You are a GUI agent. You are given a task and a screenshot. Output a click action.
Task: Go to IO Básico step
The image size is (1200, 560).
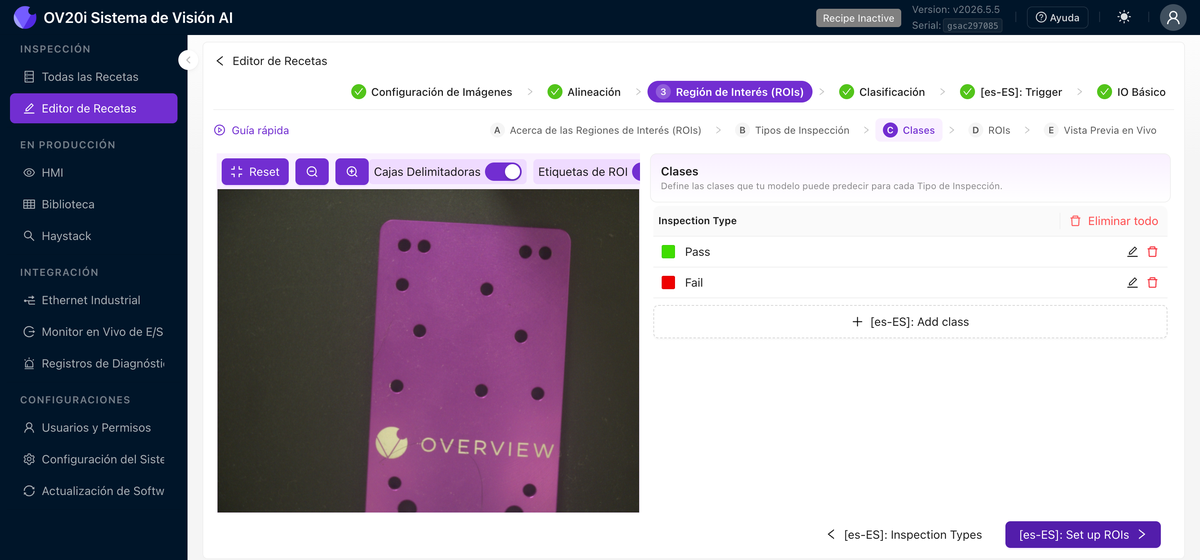point(1131,92)
